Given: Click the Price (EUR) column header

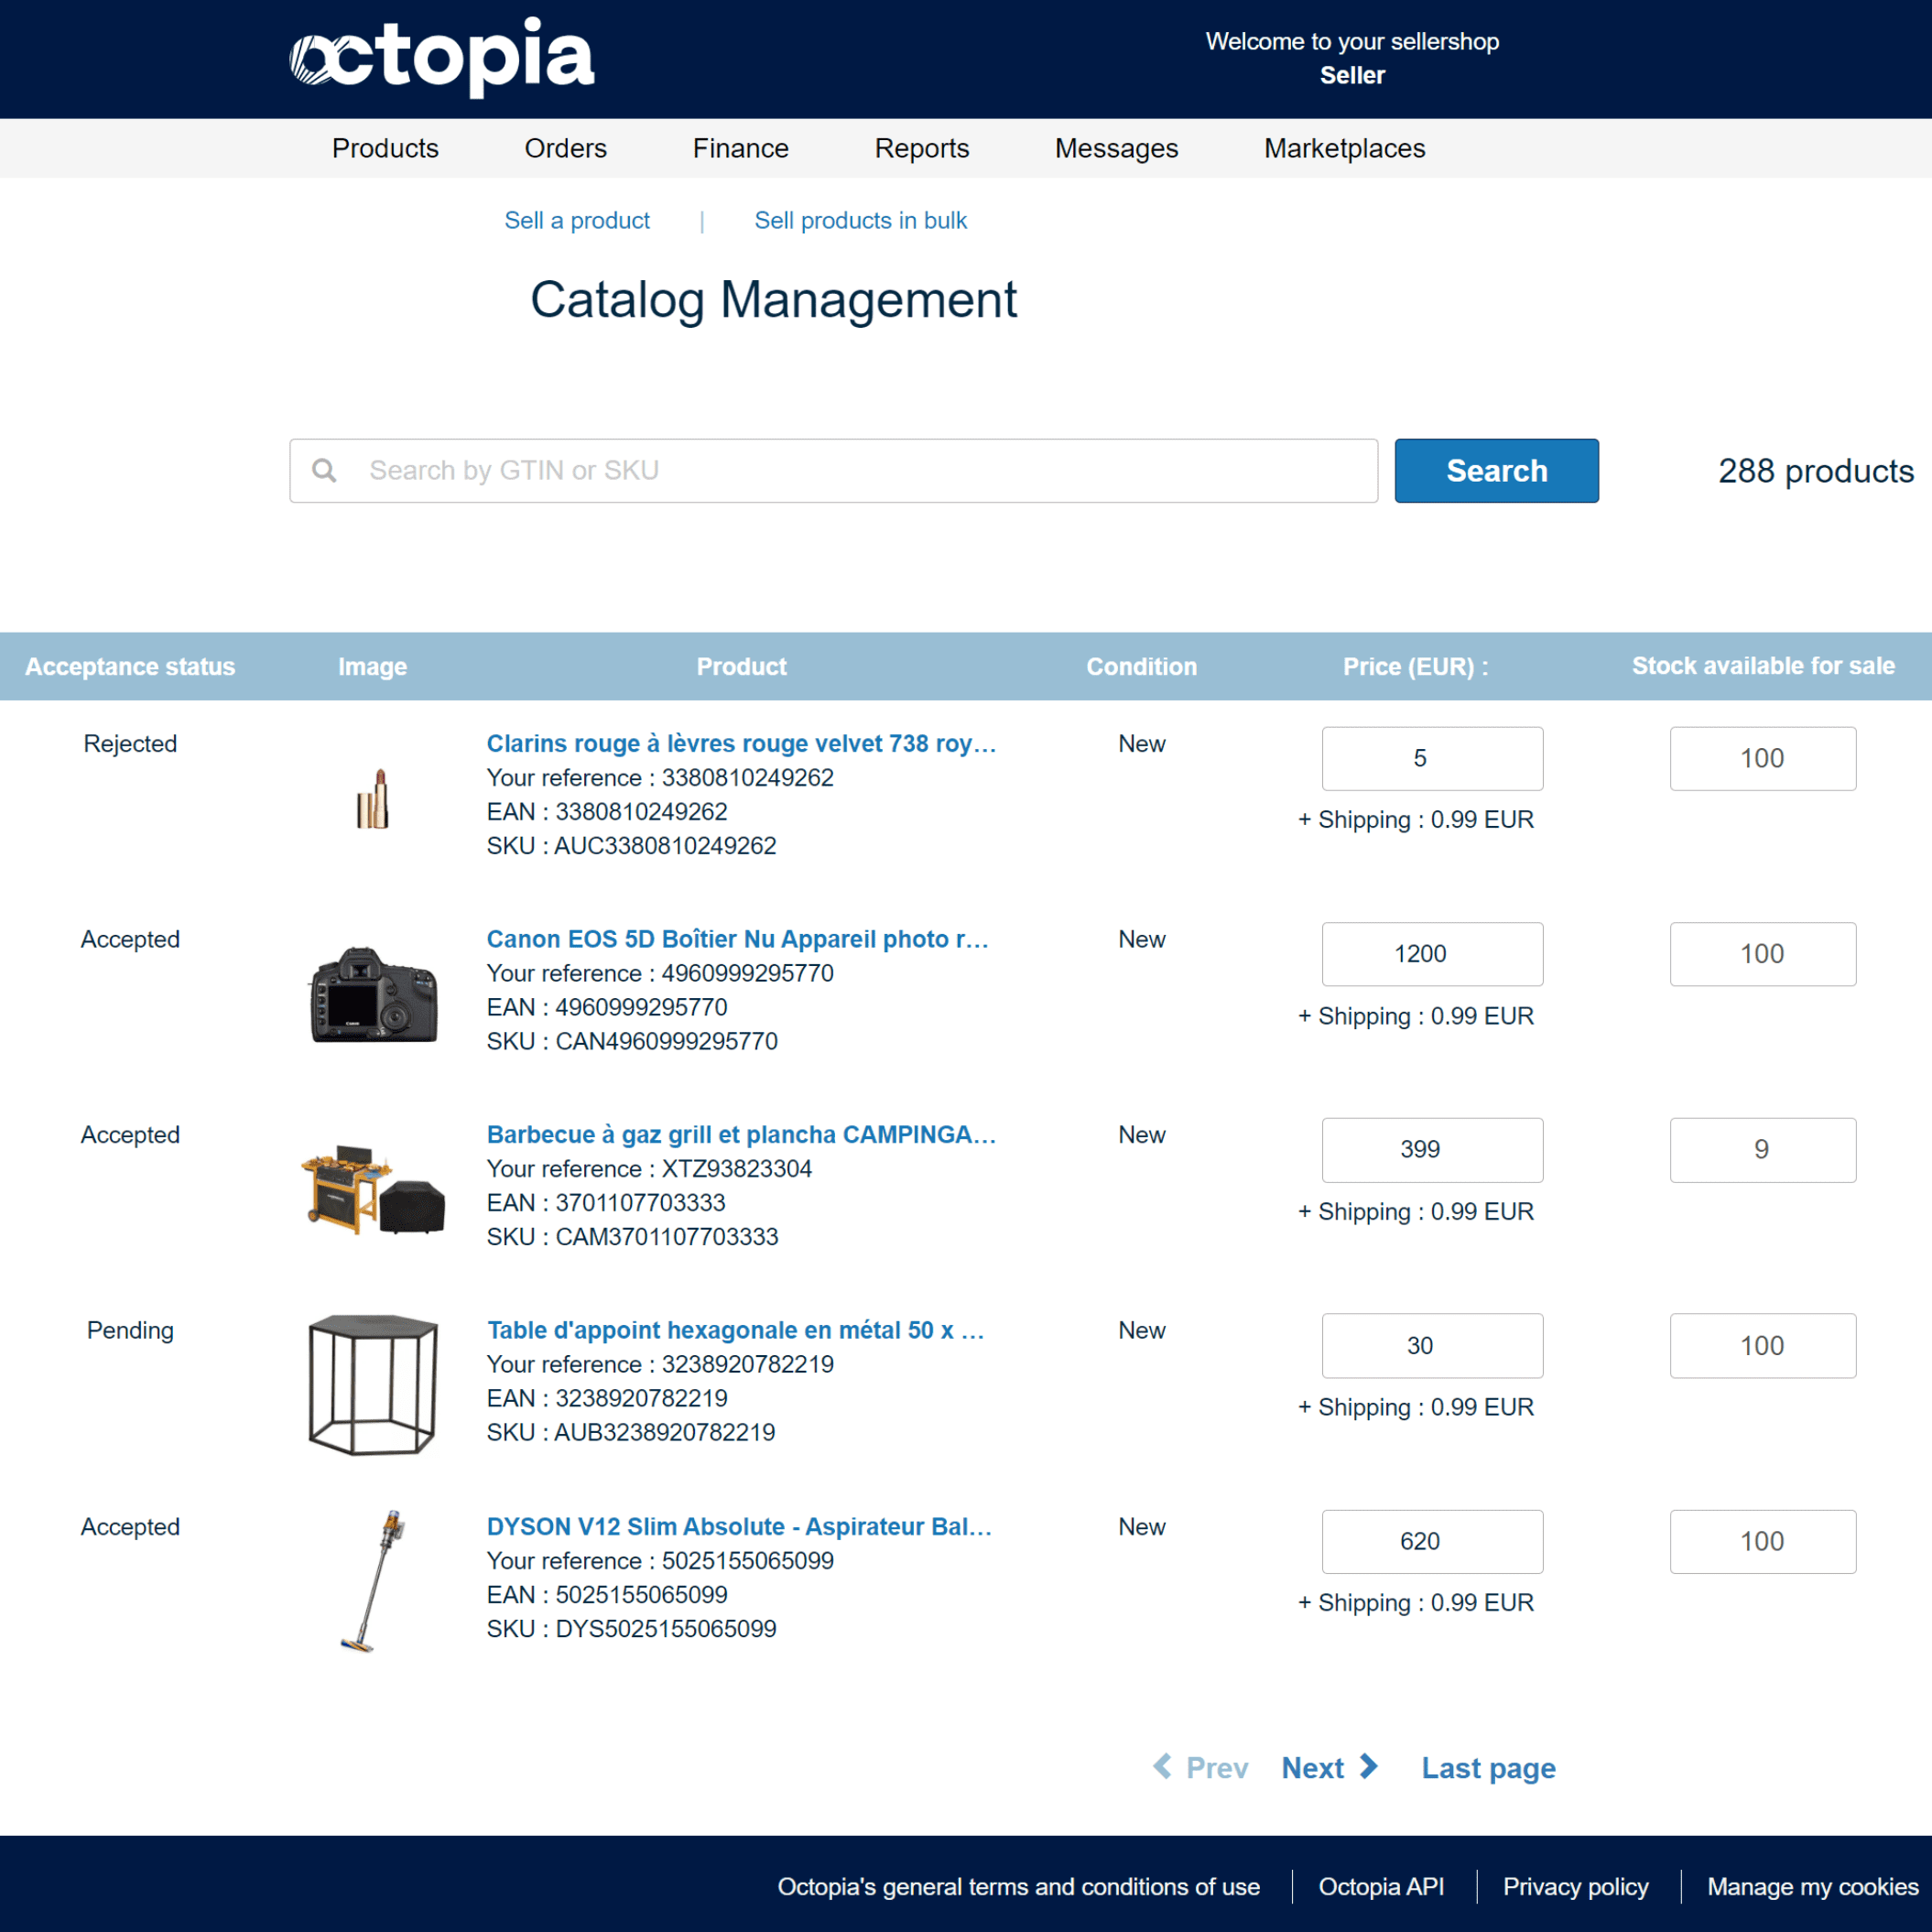Looking at the screenshot, I should [x=1416, y=666].
